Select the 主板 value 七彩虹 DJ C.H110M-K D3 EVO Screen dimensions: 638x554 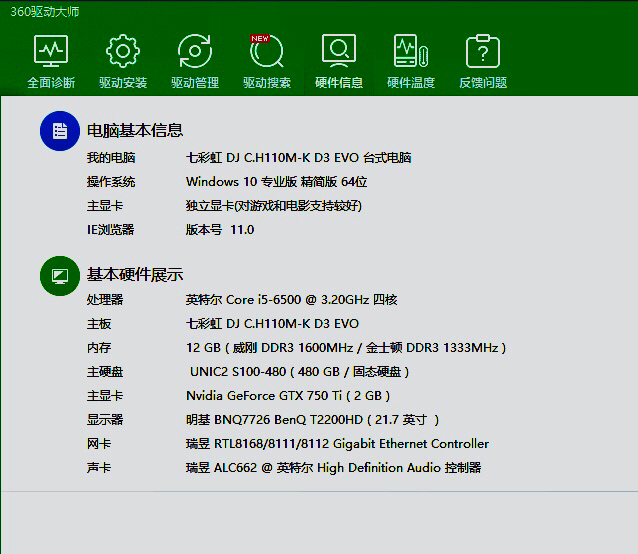273,324
